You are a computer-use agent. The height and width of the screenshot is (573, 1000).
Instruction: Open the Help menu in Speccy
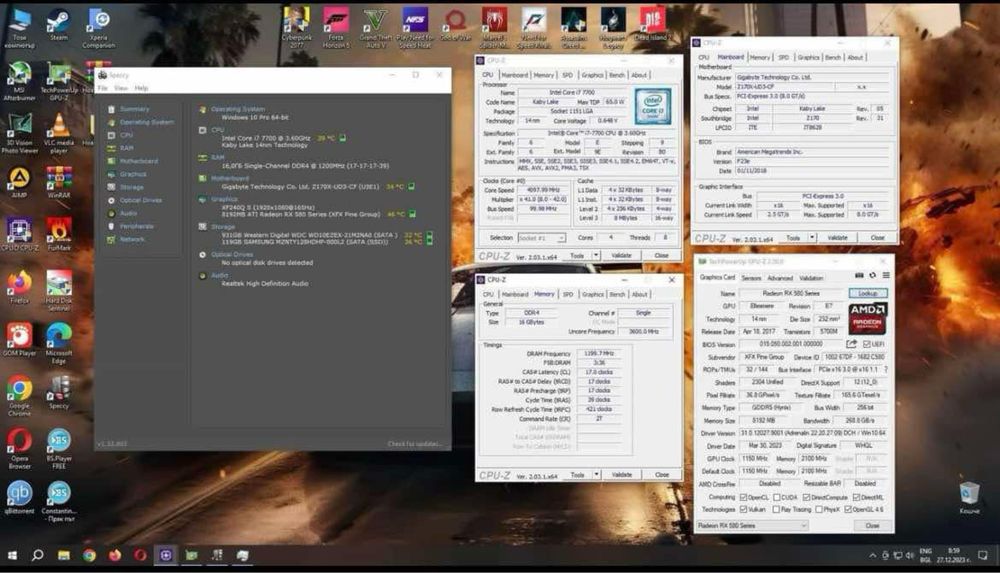141,88
